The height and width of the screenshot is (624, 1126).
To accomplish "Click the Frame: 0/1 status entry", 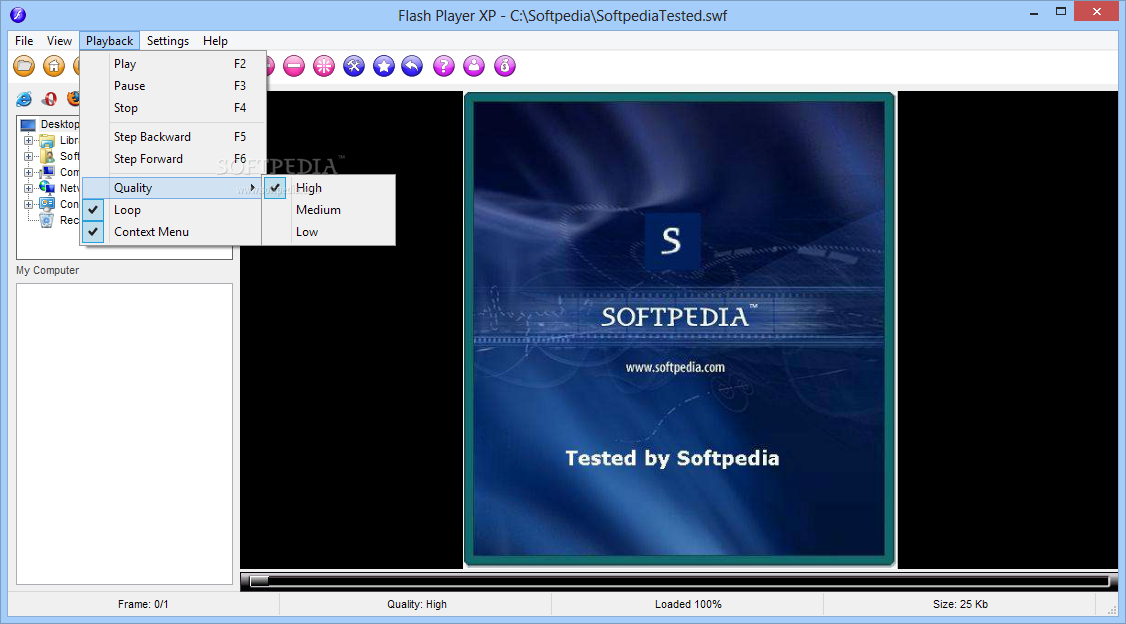I will pos(143,605).
